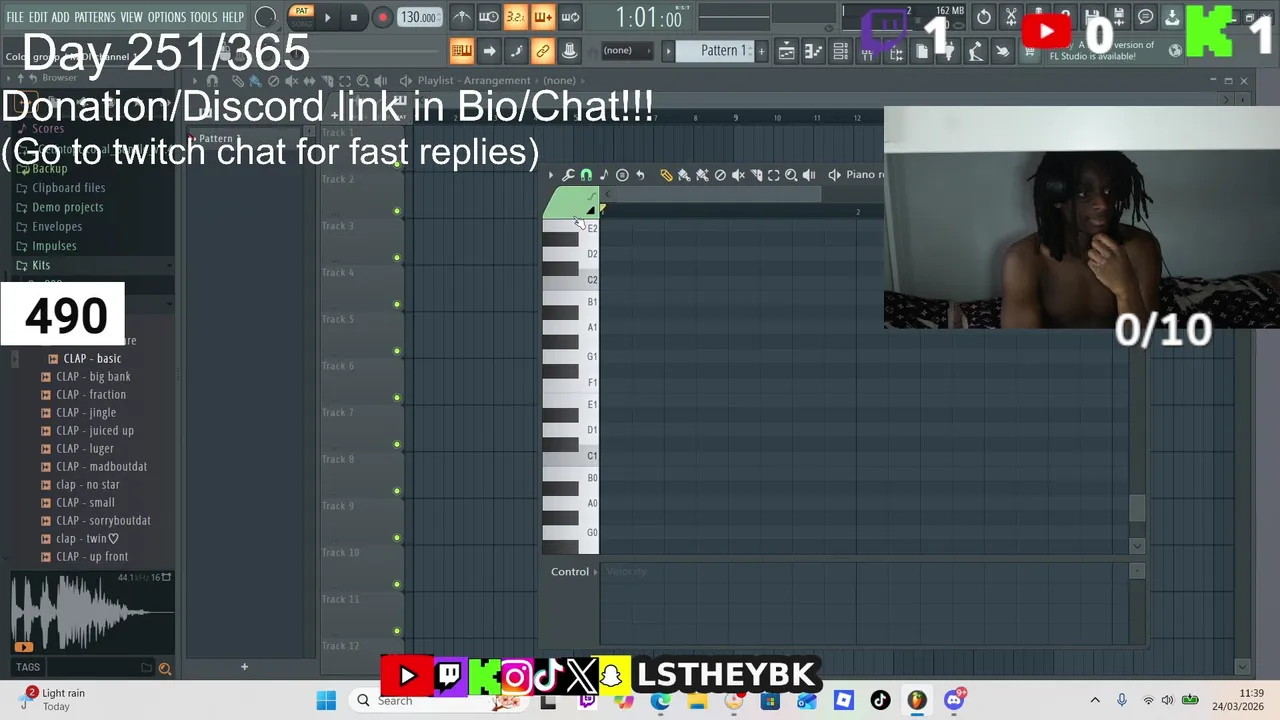Toggle loop recording button
The width and height of the screenshot is (1280, 720).
570,17
